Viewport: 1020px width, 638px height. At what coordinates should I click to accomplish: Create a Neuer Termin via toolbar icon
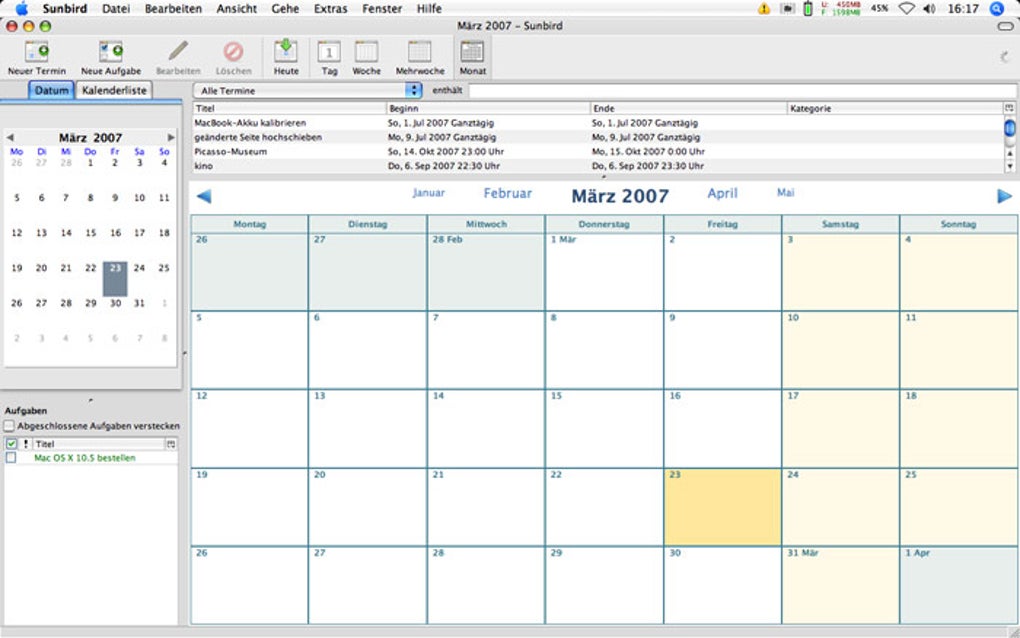pyautogui.click(x=37, y=50)
